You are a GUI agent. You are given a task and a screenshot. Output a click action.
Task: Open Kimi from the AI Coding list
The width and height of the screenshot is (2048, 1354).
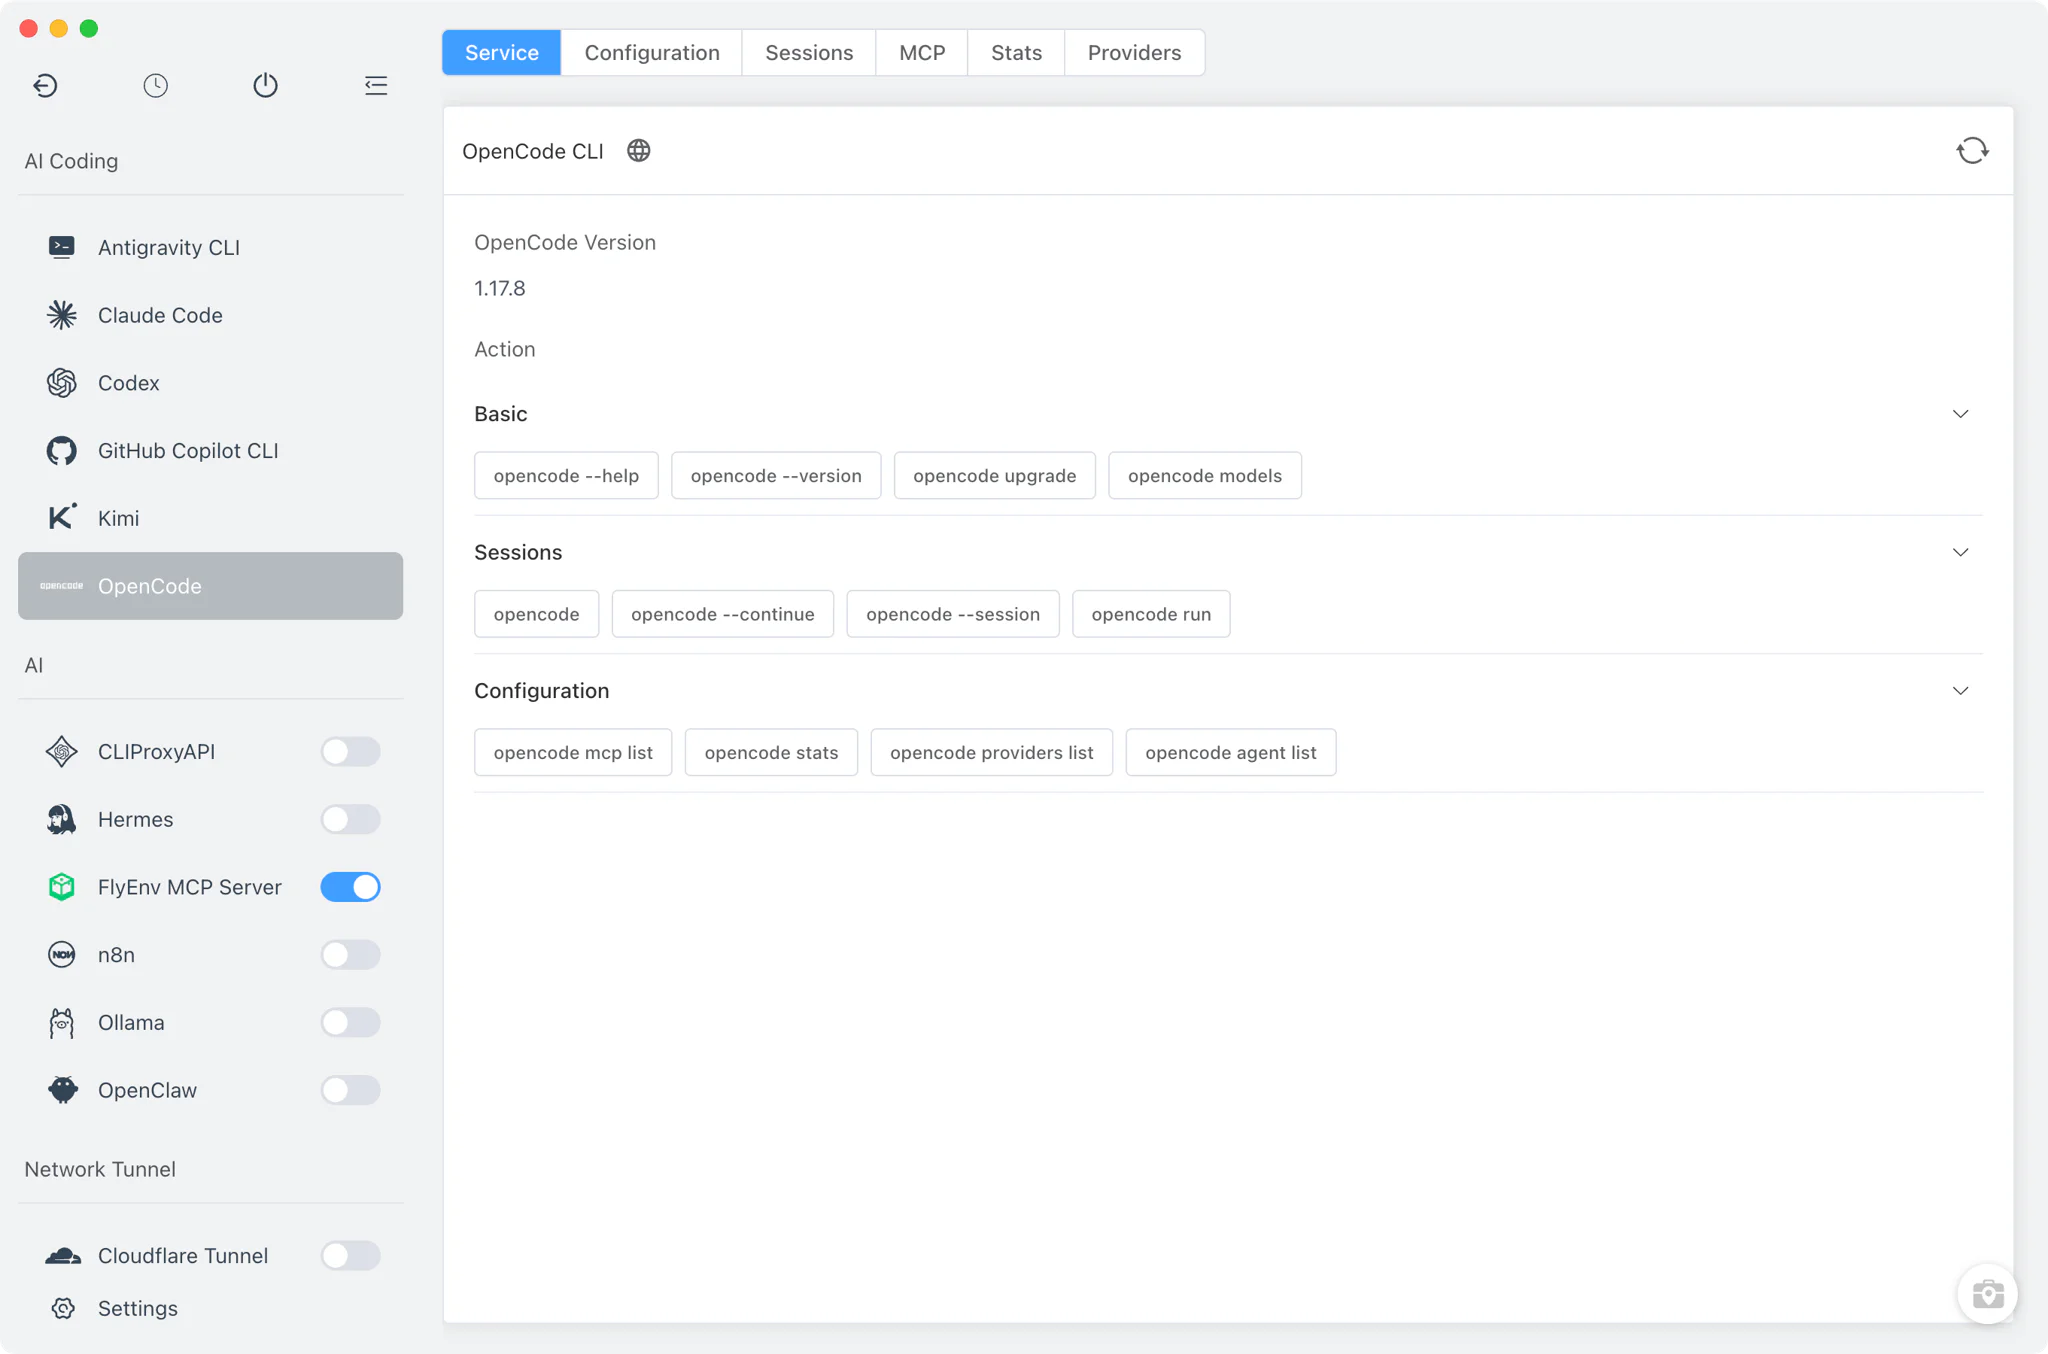coord(210,518)
